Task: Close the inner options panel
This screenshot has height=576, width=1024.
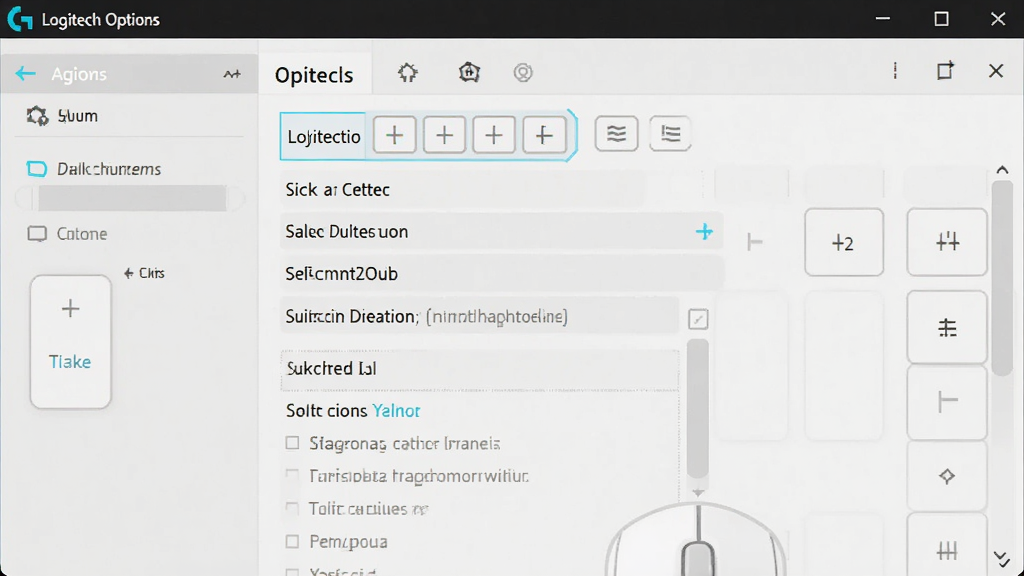Action: (995, 71)
